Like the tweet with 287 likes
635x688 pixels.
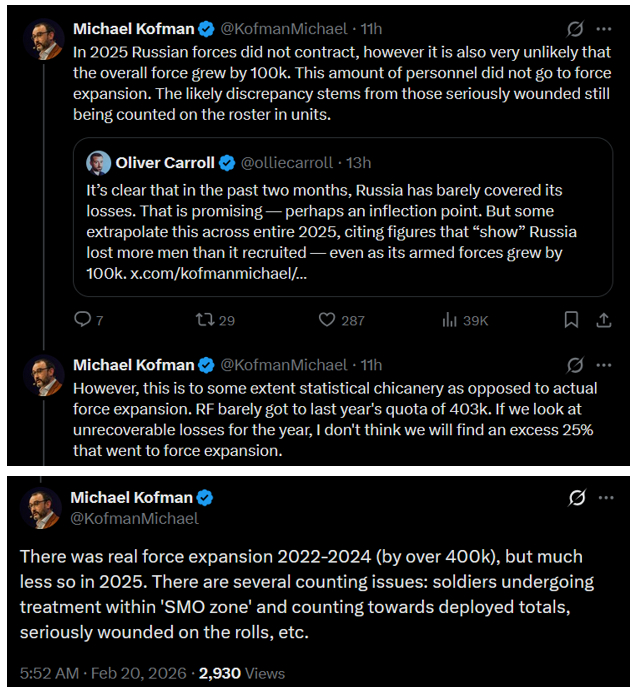point(327,320)
